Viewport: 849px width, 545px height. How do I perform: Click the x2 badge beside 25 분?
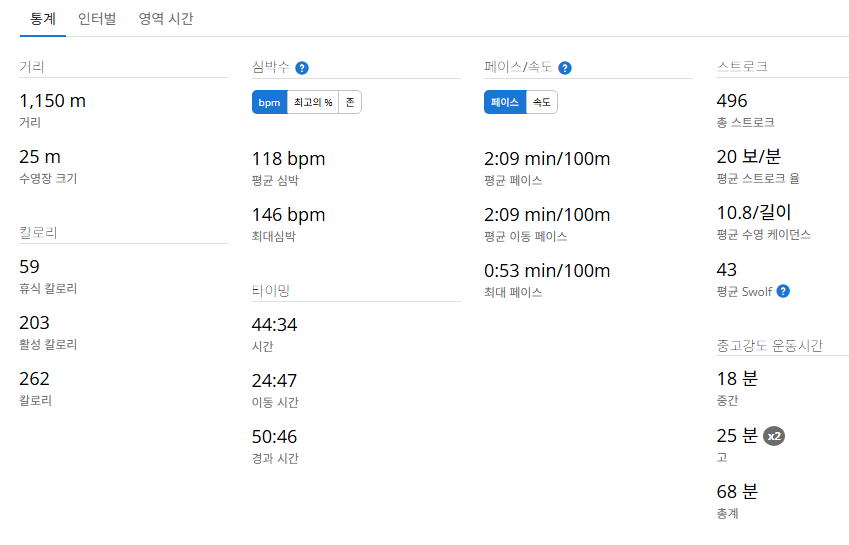(x=774, y=436)
